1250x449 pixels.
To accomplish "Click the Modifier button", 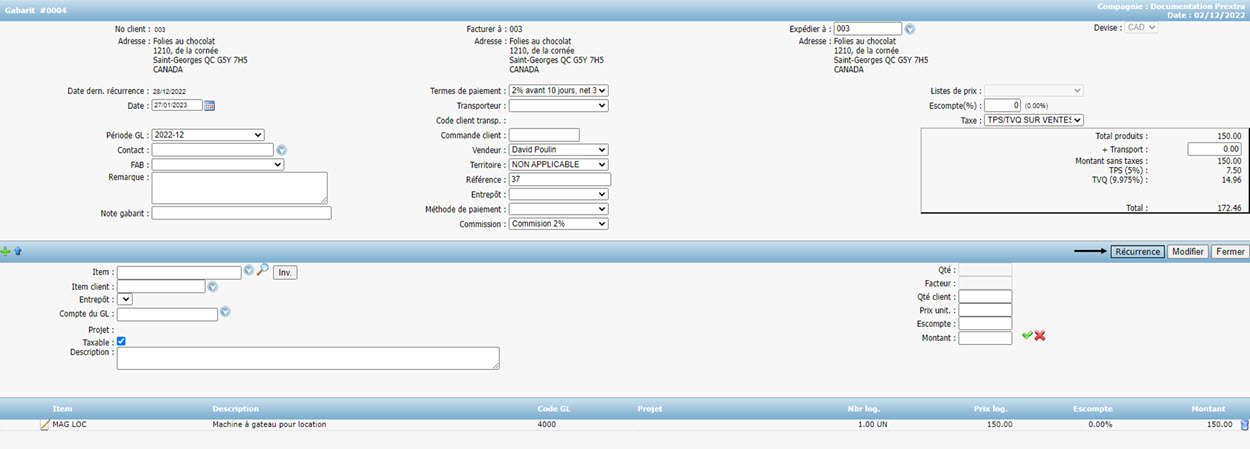I will point(1187,252).
